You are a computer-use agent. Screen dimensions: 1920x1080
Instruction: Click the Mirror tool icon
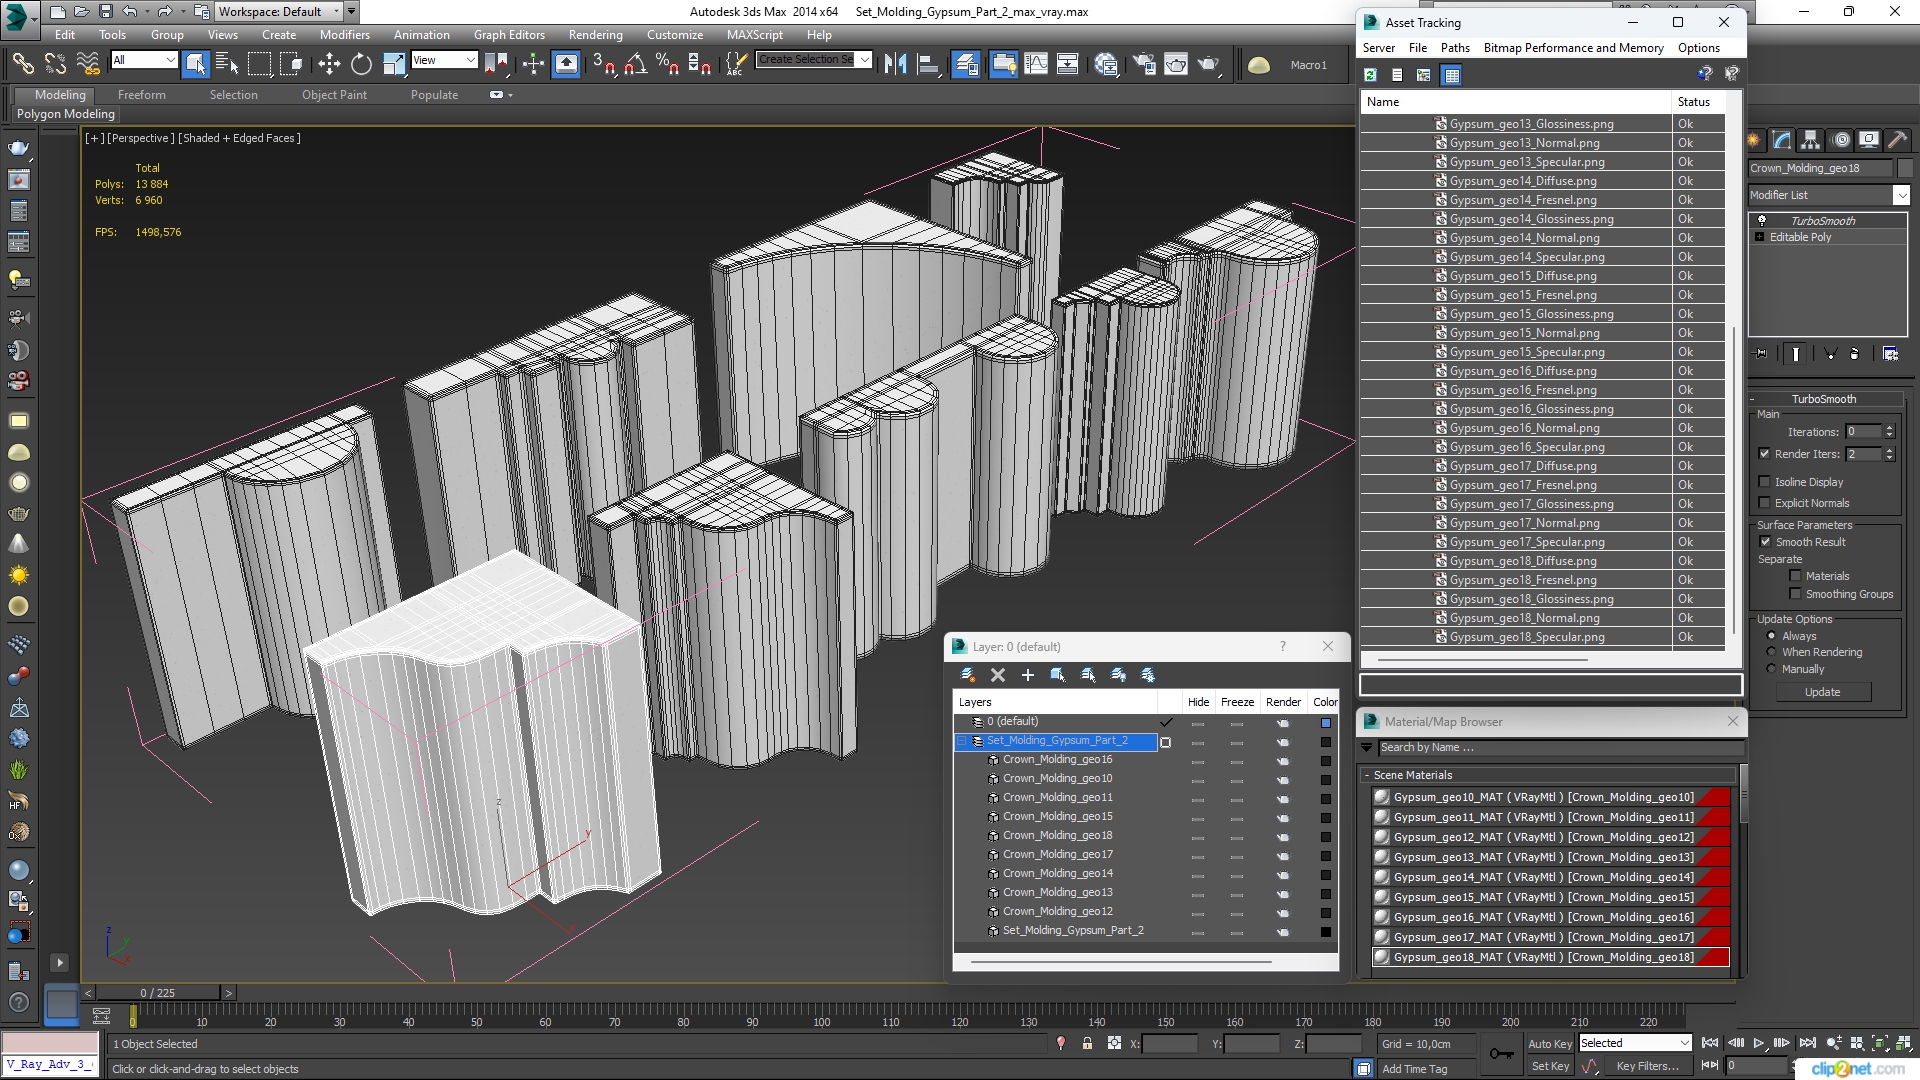pyautogui.click(x=896, y=65)
